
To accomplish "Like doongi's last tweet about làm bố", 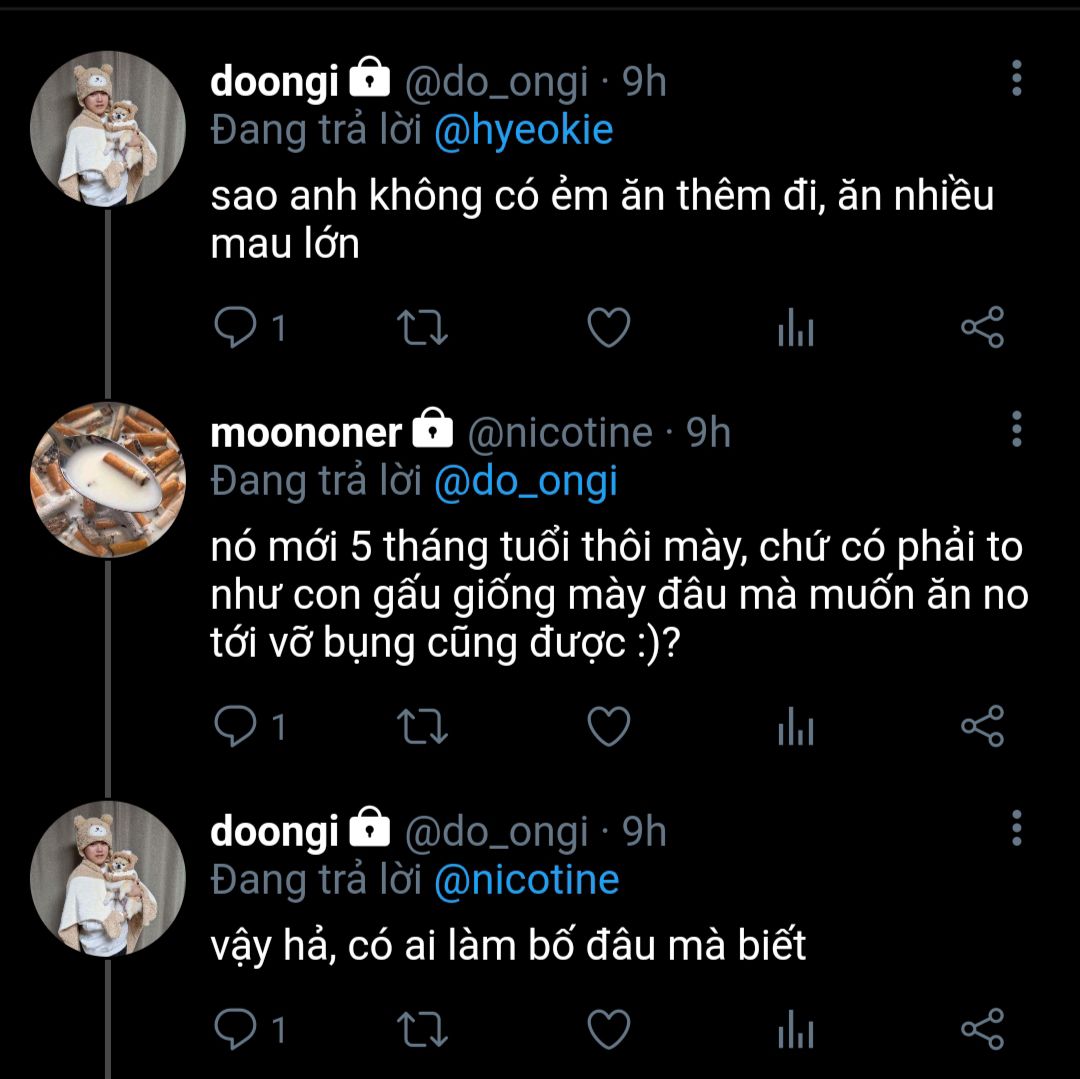I will click(608, 1029).
